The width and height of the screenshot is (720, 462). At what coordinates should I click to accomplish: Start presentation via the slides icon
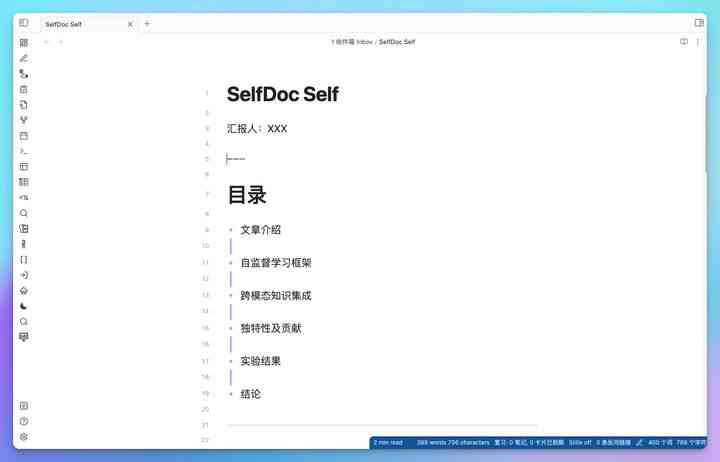(24, 338)
